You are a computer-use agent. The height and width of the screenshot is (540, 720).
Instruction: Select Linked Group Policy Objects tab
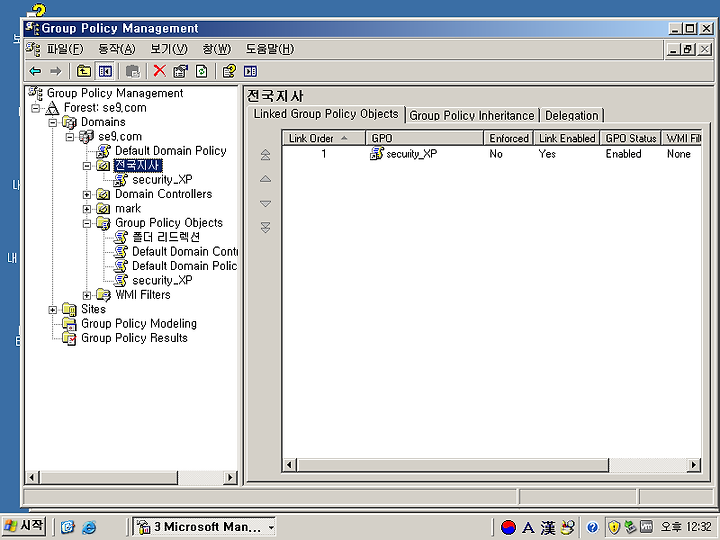point(326,114)
